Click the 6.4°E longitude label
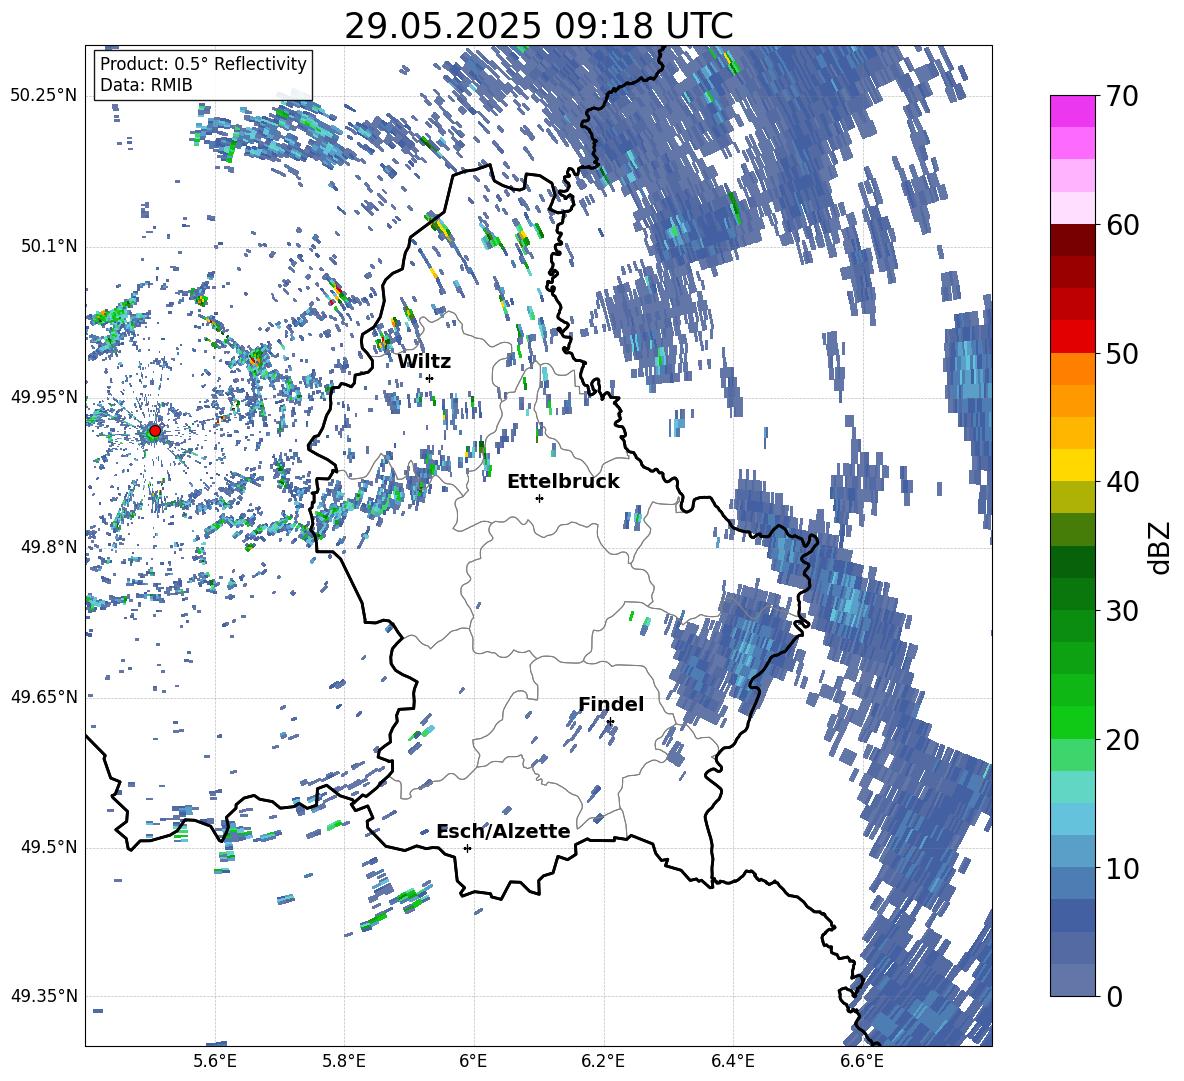The width and height of the screenshot is (1184, 1081). click(732, 1061)
